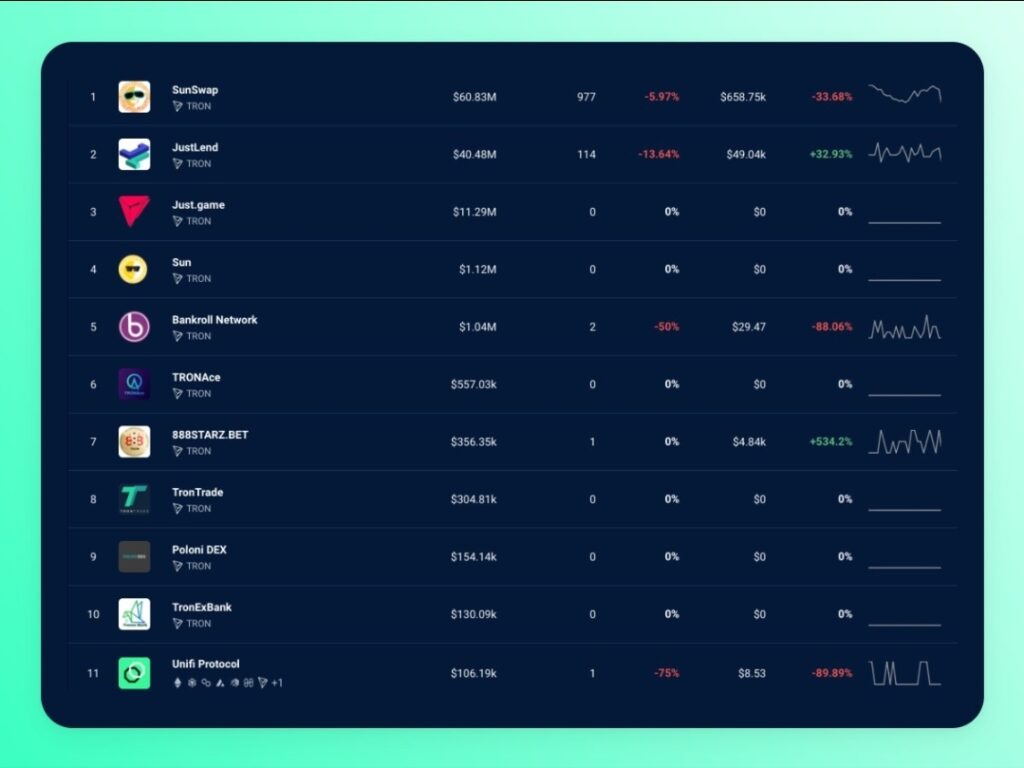Open the Bankroll Network name link

point(214,319)
